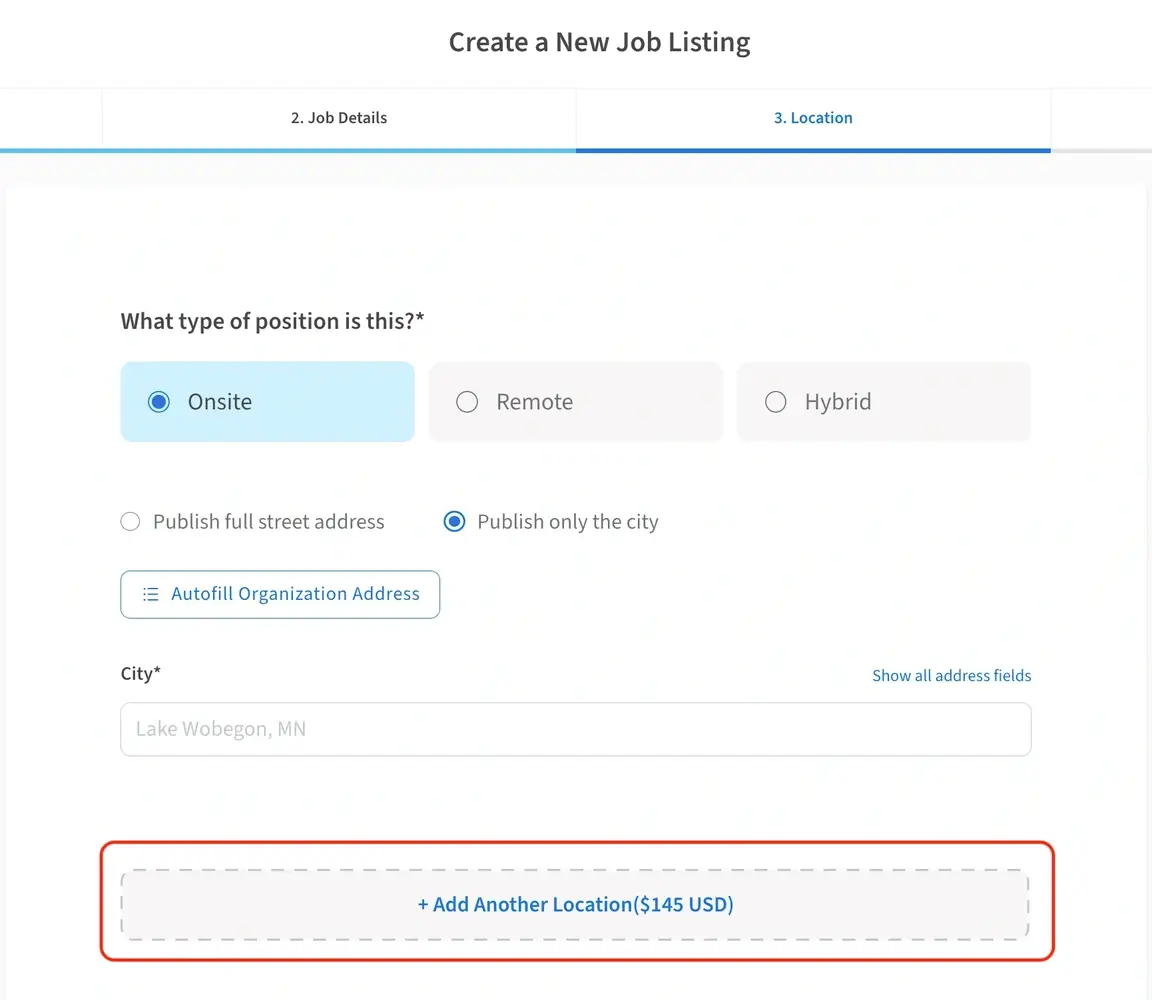Click the Autofill Organization Address button

pyautogui.click(x=280, y=593)
